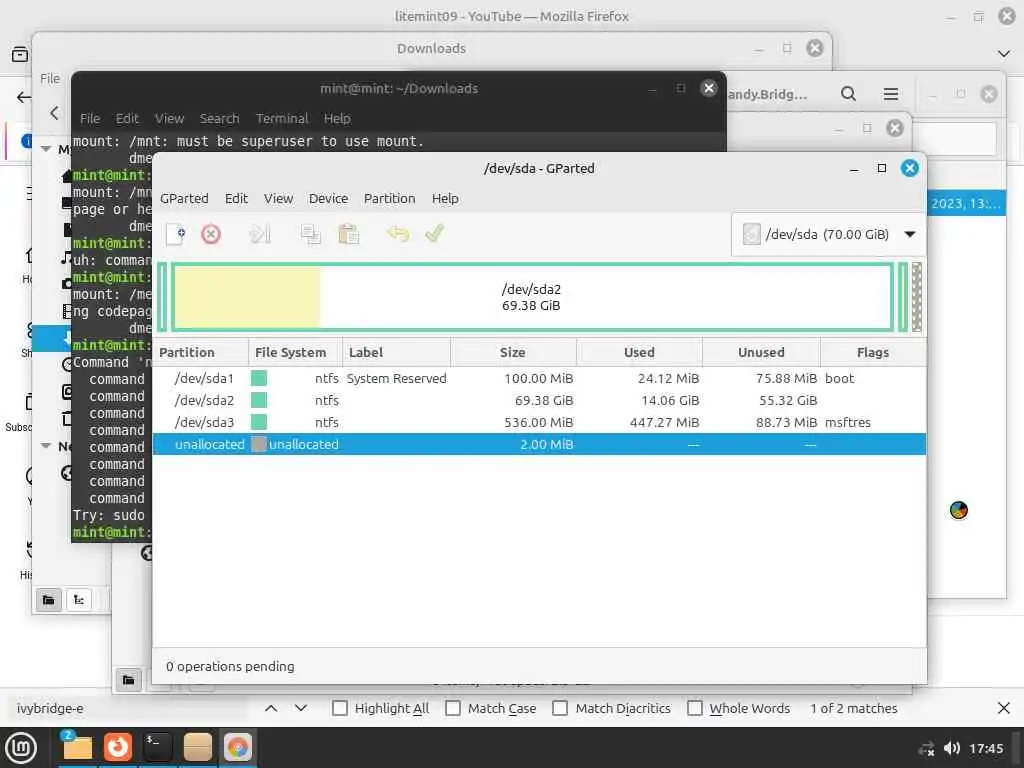1024x768 pixels.
Task: Click Delete partition icon in GParted toolbar
Action: [211, 234]
